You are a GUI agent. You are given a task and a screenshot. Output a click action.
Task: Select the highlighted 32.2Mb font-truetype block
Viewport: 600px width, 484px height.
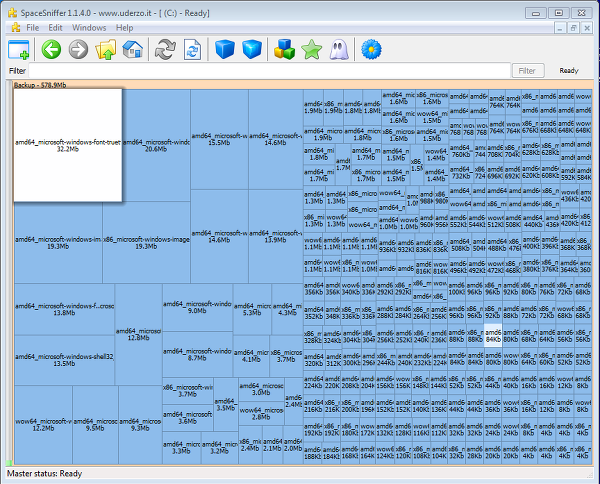click(68, 145)
